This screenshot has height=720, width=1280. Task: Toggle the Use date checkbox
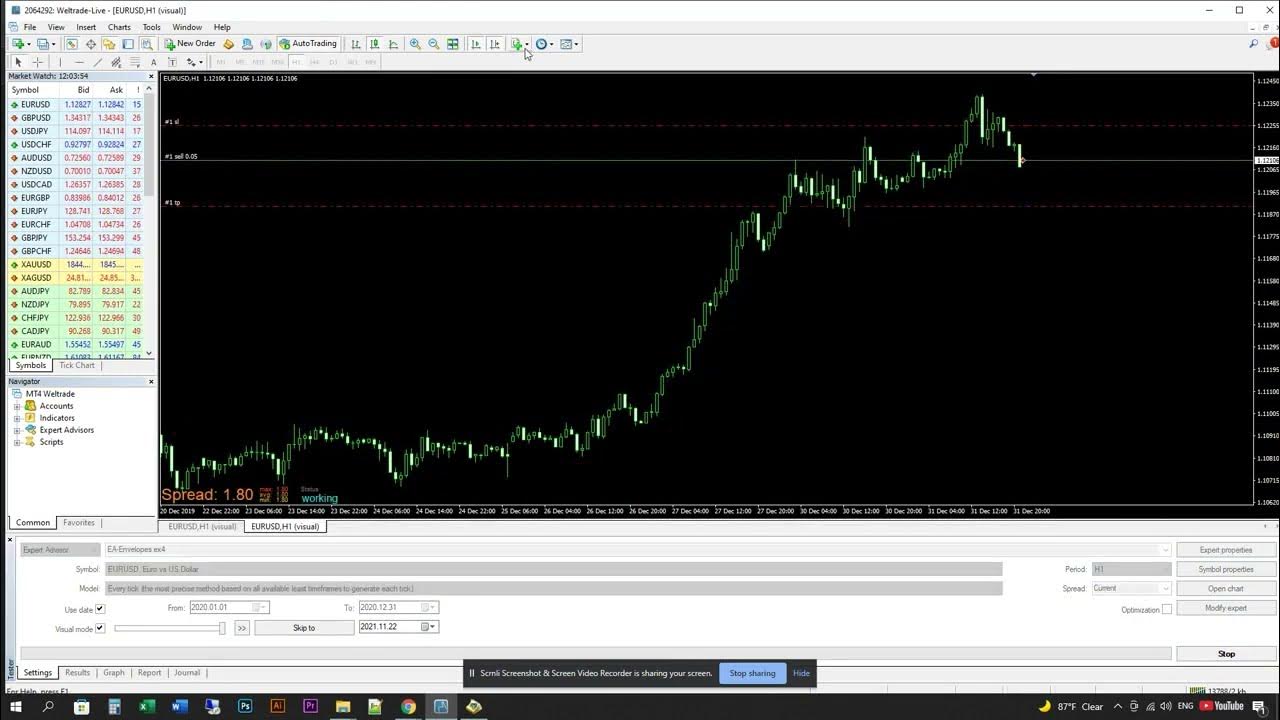pos(100,609)
